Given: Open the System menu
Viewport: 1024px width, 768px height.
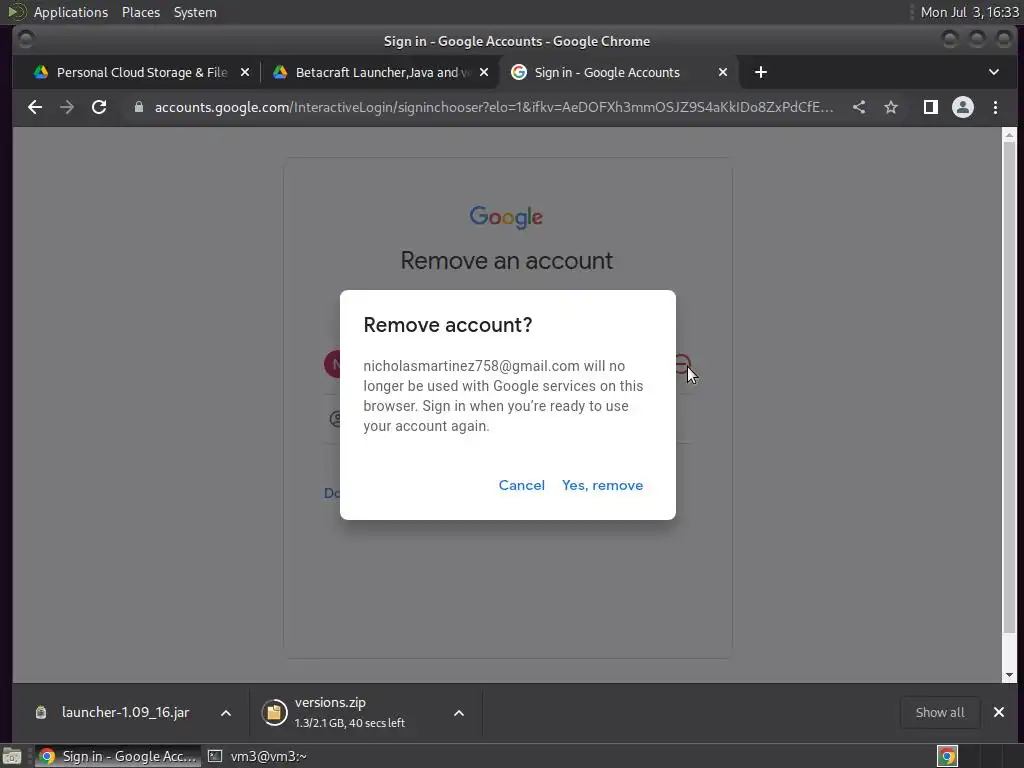Looking at the screenshot, I should (195, 12).
